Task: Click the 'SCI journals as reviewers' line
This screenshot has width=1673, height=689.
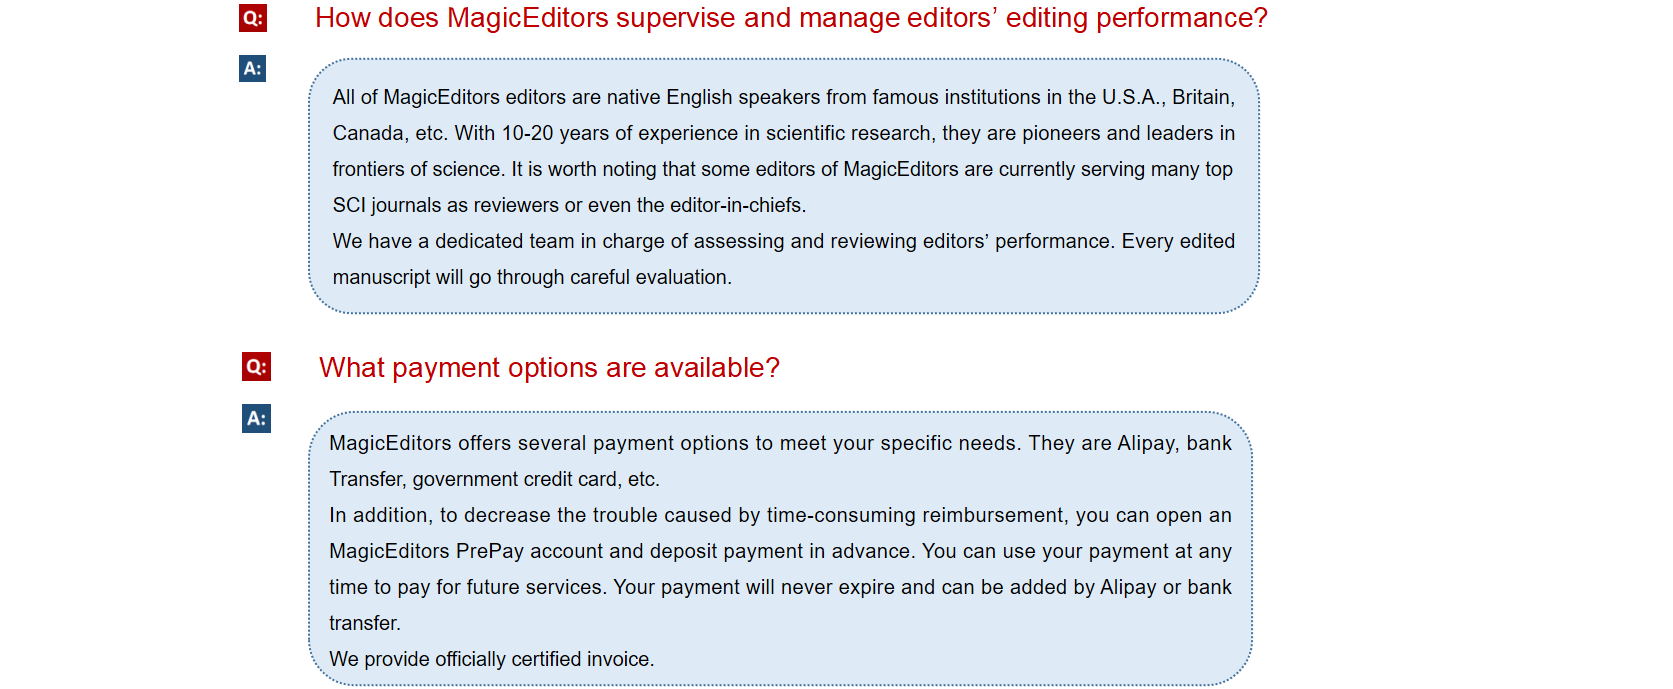Action: tap(569, 205)
